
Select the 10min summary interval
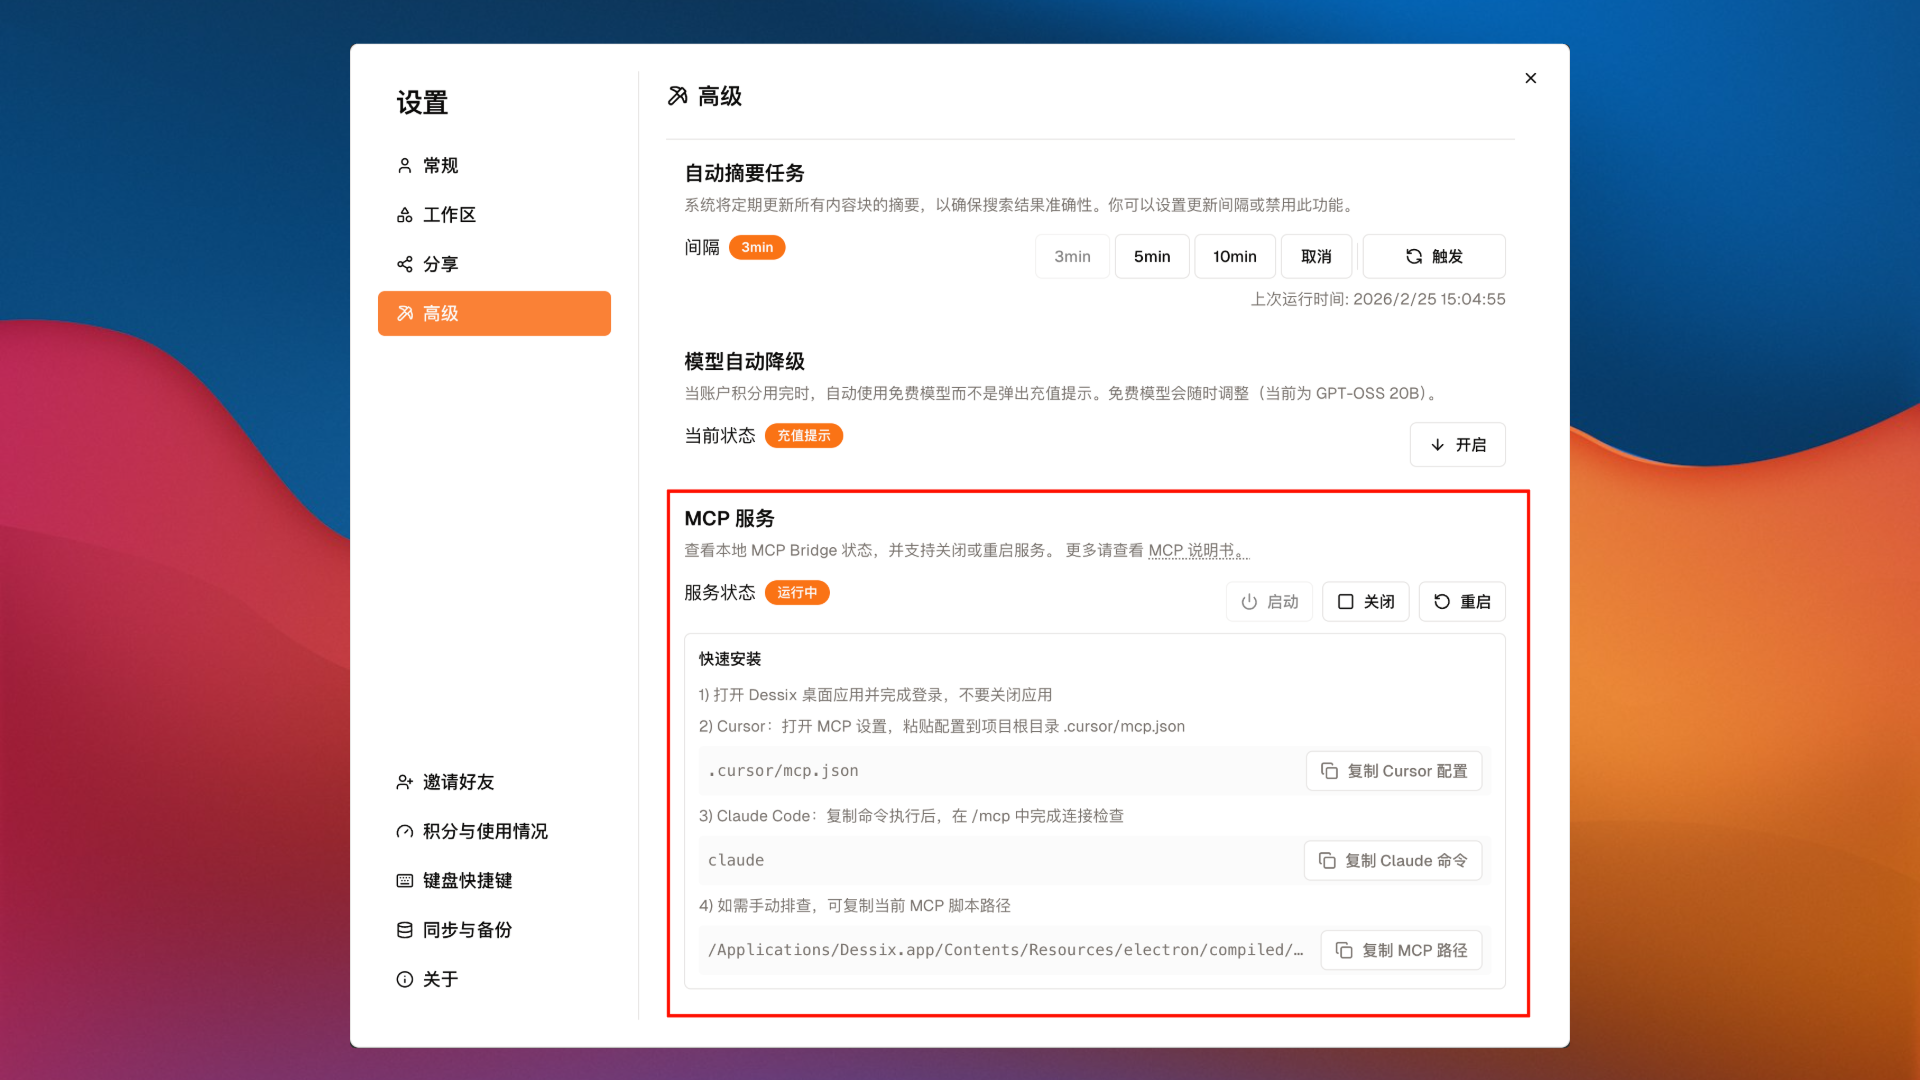pos(1235,256)
